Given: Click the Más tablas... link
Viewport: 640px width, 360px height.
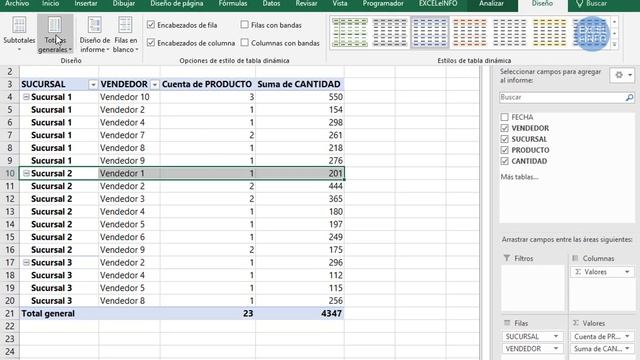Looking at the screenshot, I should pyautogui.click(x=519, y=177).
